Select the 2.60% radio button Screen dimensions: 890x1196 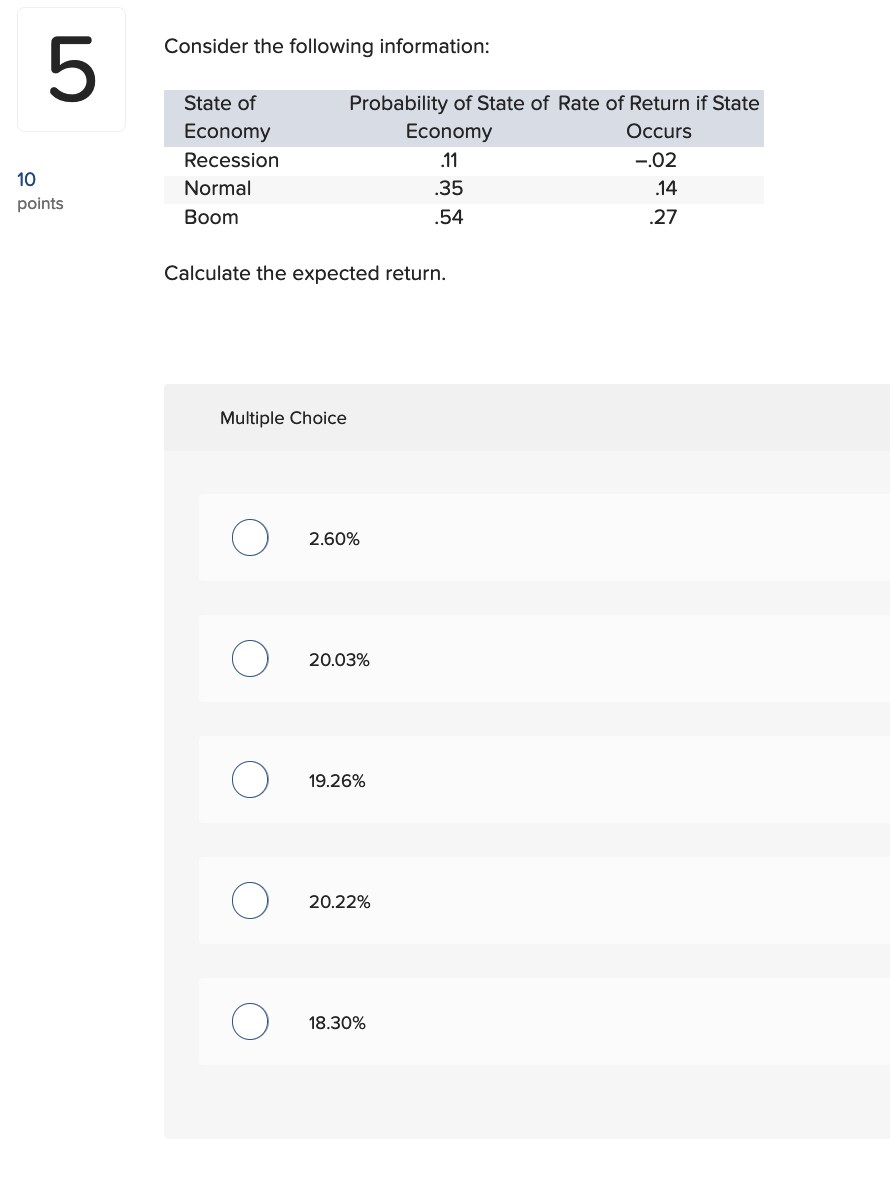250,537
